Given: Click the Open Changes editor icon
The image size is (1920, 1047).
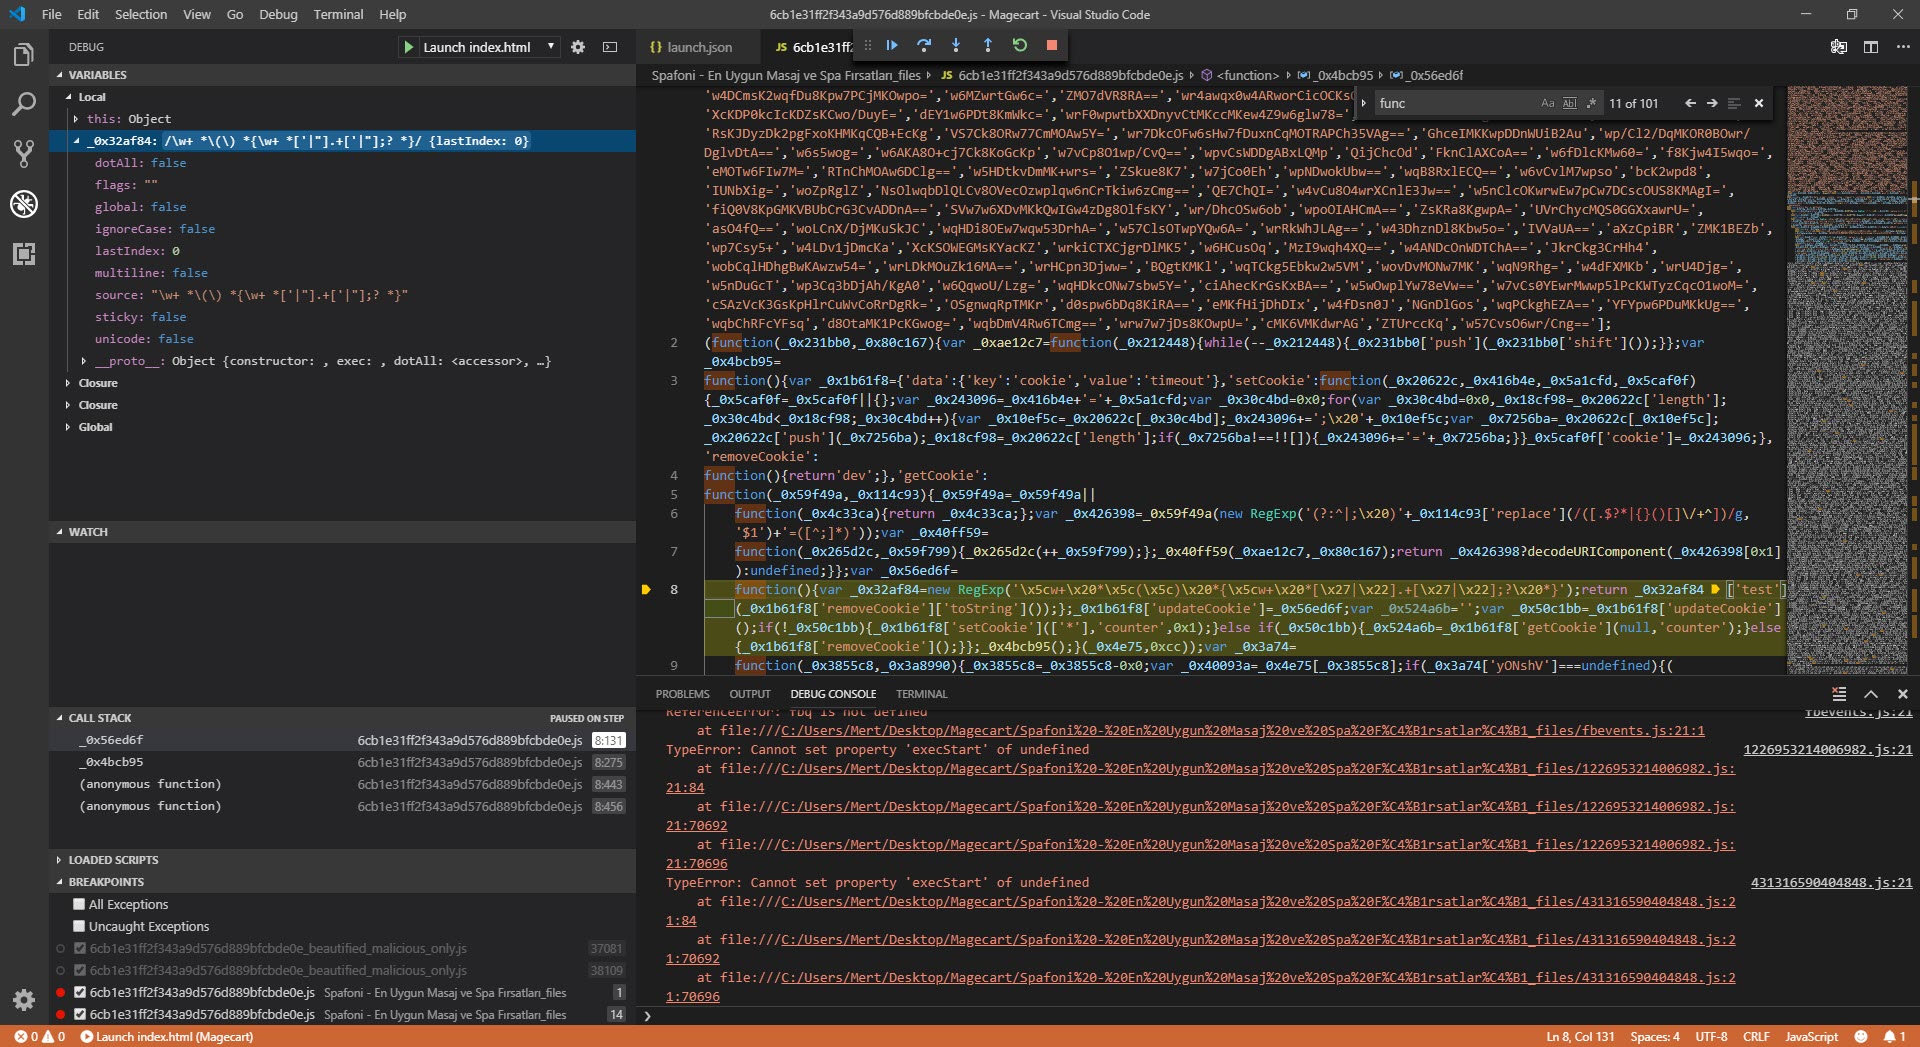Looking at the screenshot, I should point(1838,47).
